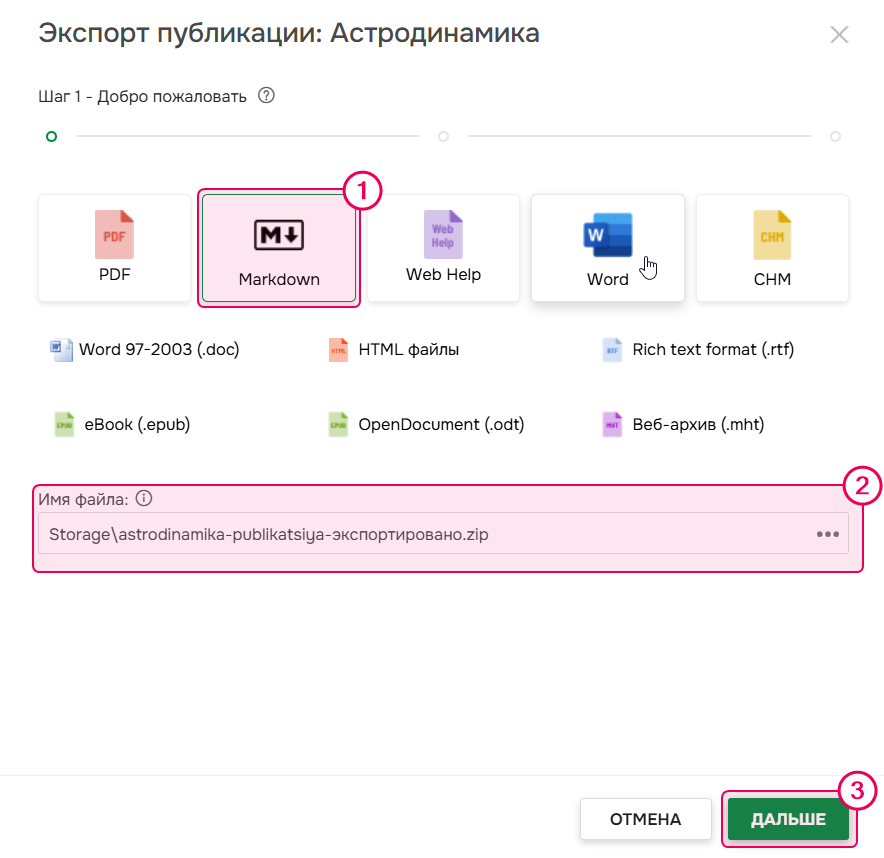Viewport: 884px width, 858px height.
Task: Close the export publication dialog
Action: (x=839, y=34)
